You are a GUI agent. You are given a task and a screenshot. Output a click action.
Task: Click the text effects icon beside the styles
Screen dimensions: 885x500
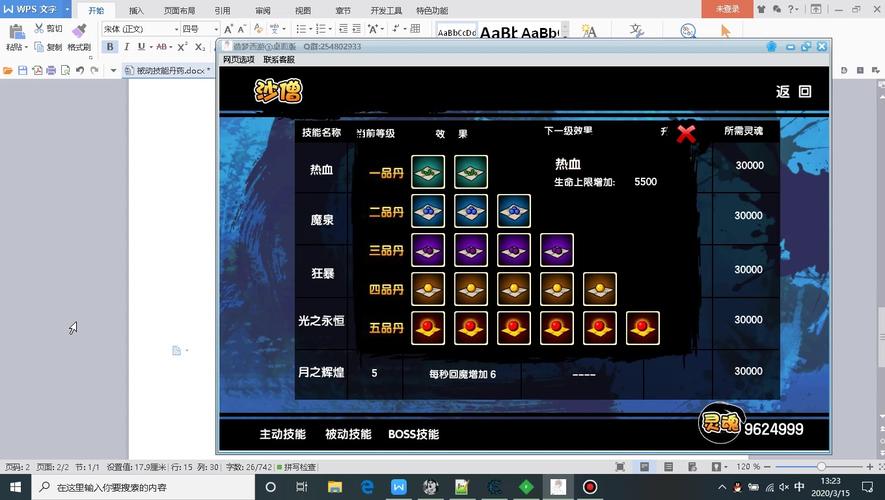(589, 31)
